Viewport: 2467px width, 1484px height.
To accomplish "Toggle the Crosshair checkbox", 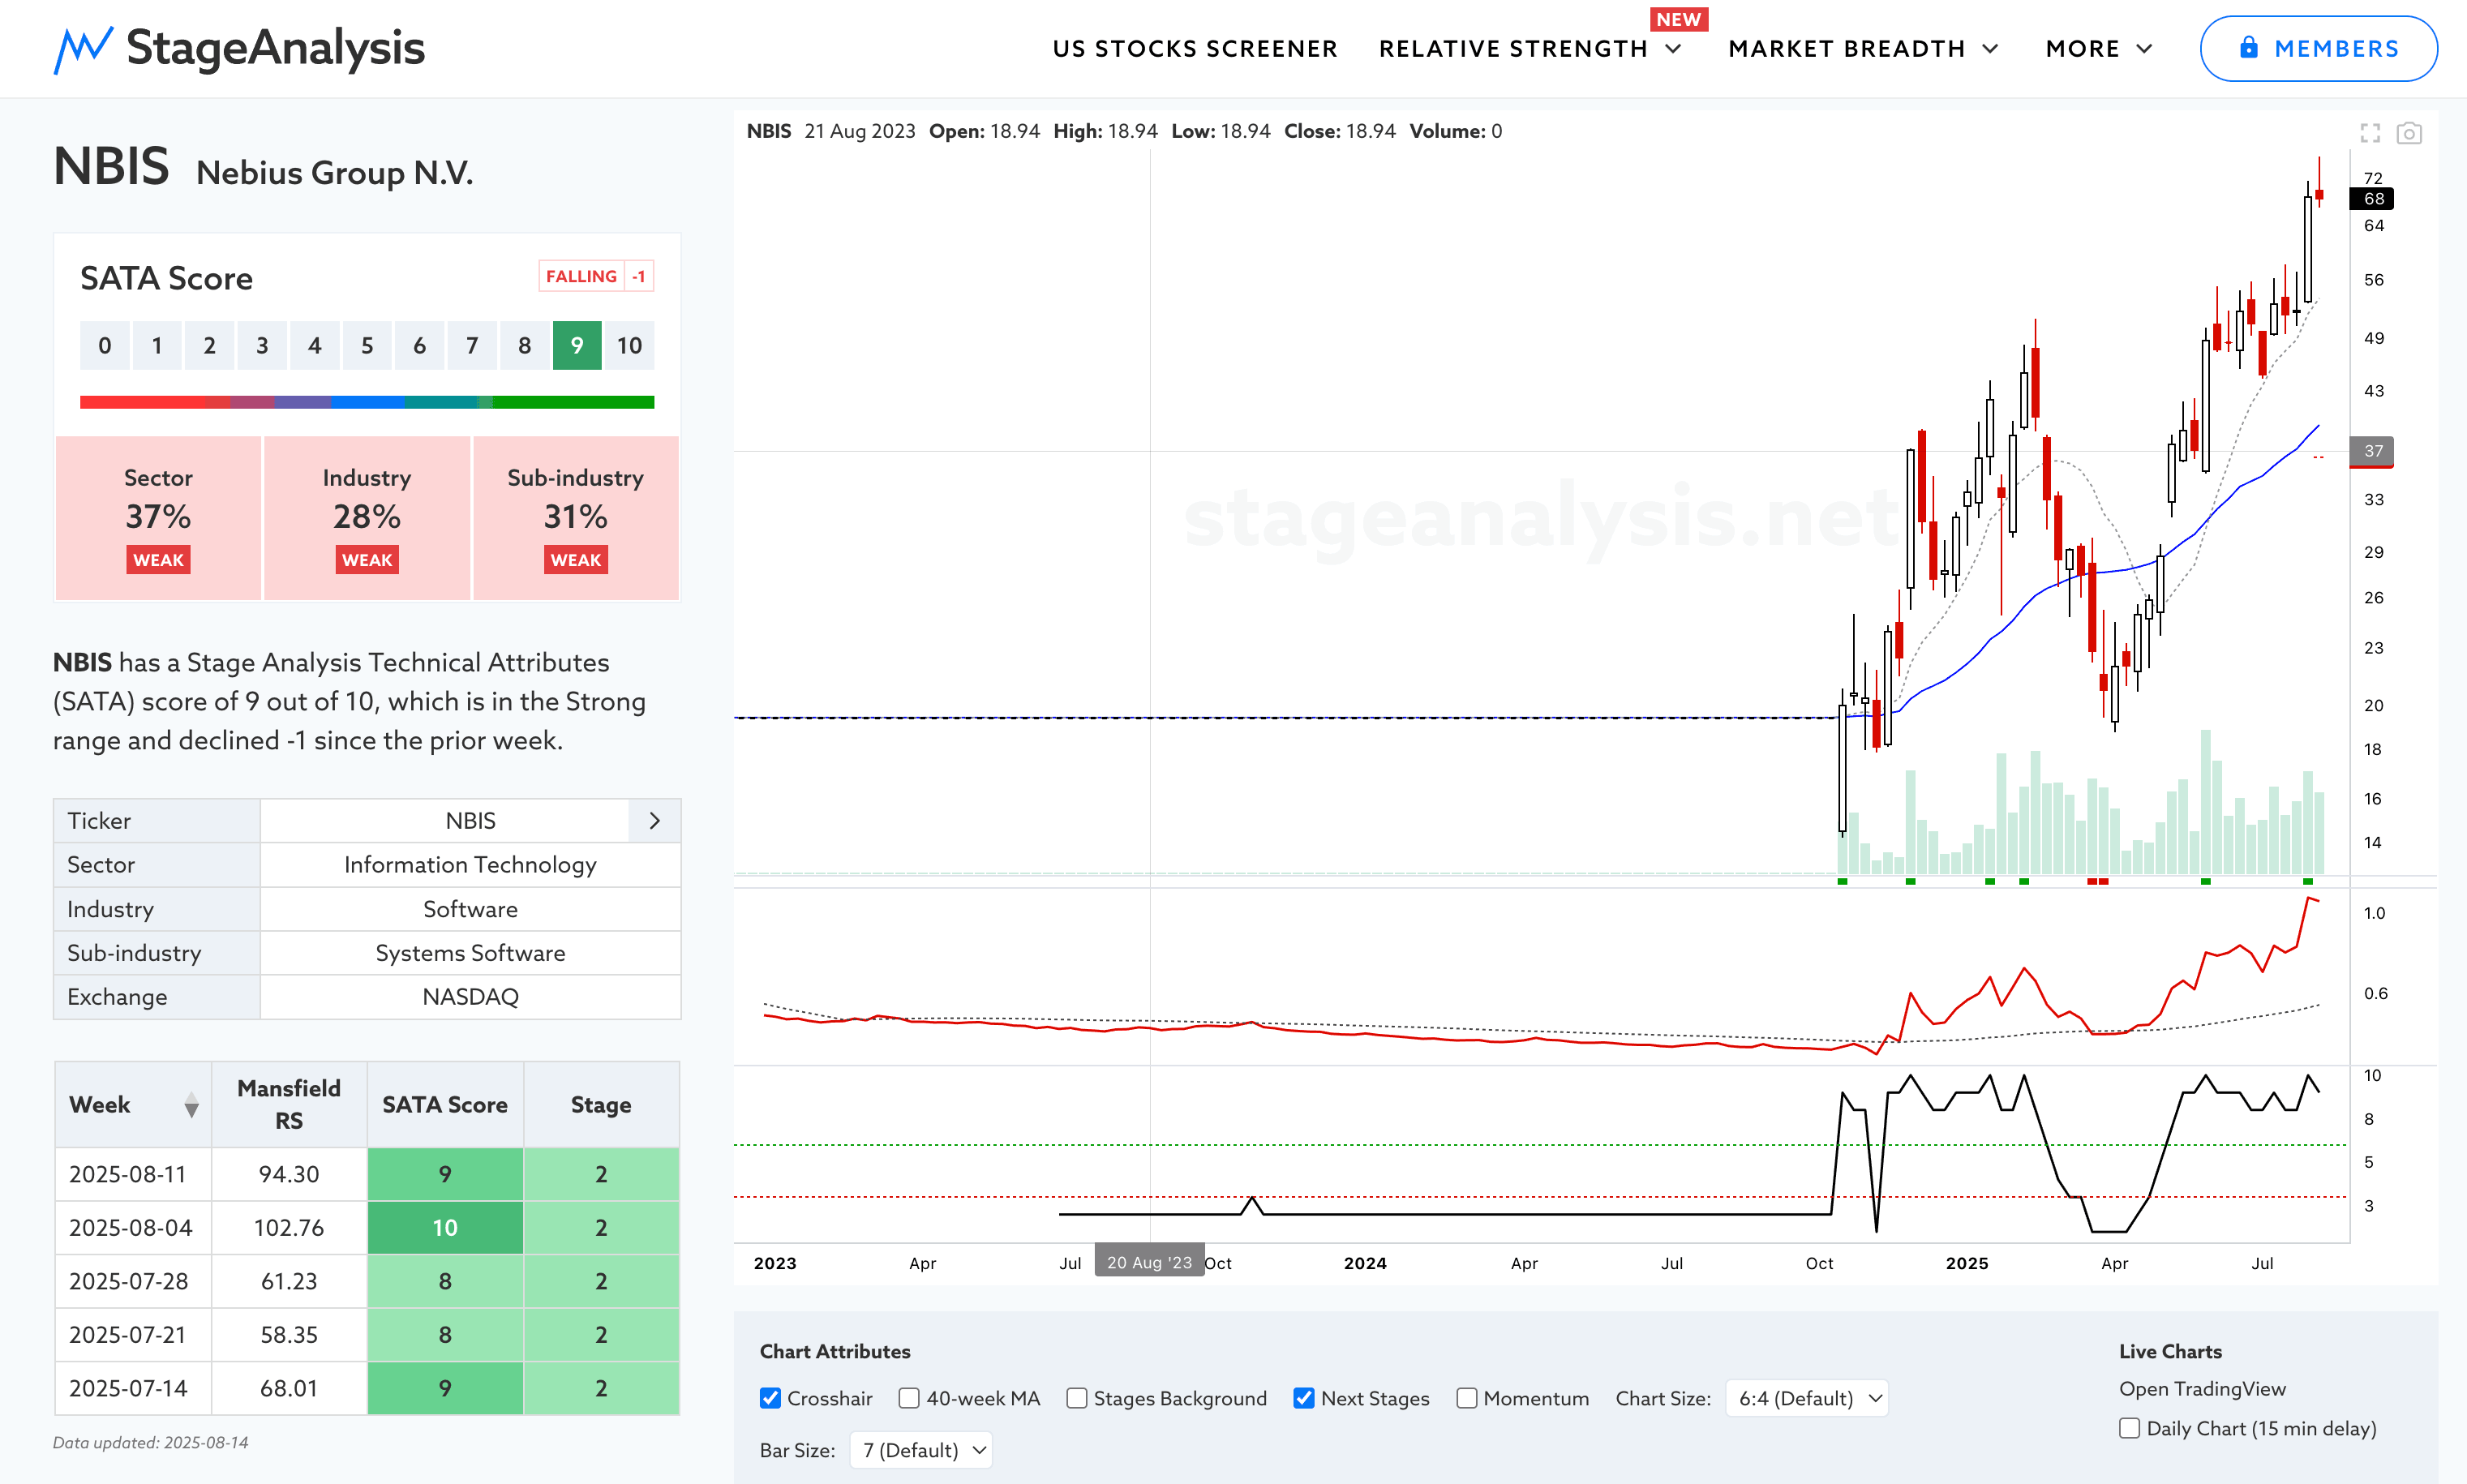I will click(770, 1398).
